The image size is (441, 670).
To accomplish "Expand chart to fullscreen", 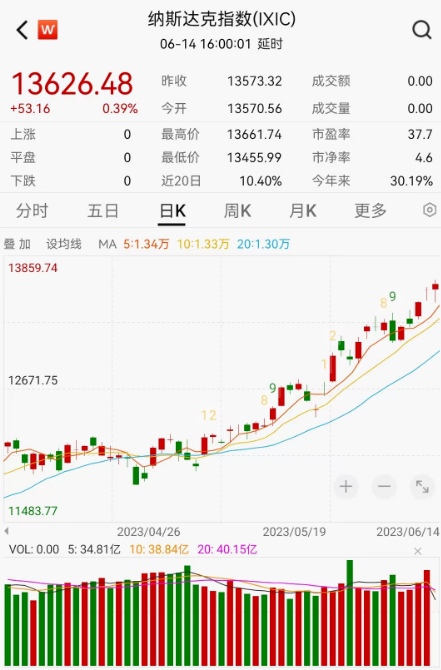I will [422, 486].
